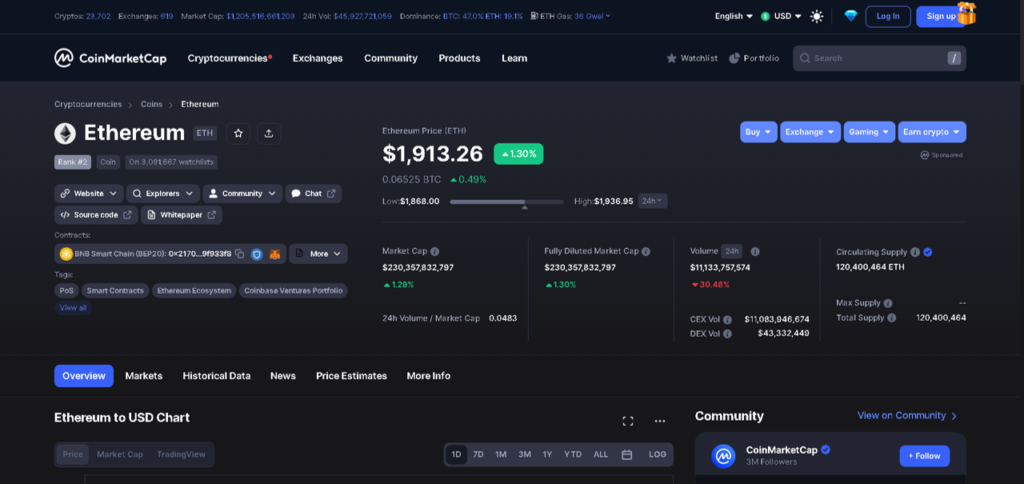Expand the More contracts dropdown
Image resolution: width=1024 pixels, height=484 pixels.
(x=318, y=253)
